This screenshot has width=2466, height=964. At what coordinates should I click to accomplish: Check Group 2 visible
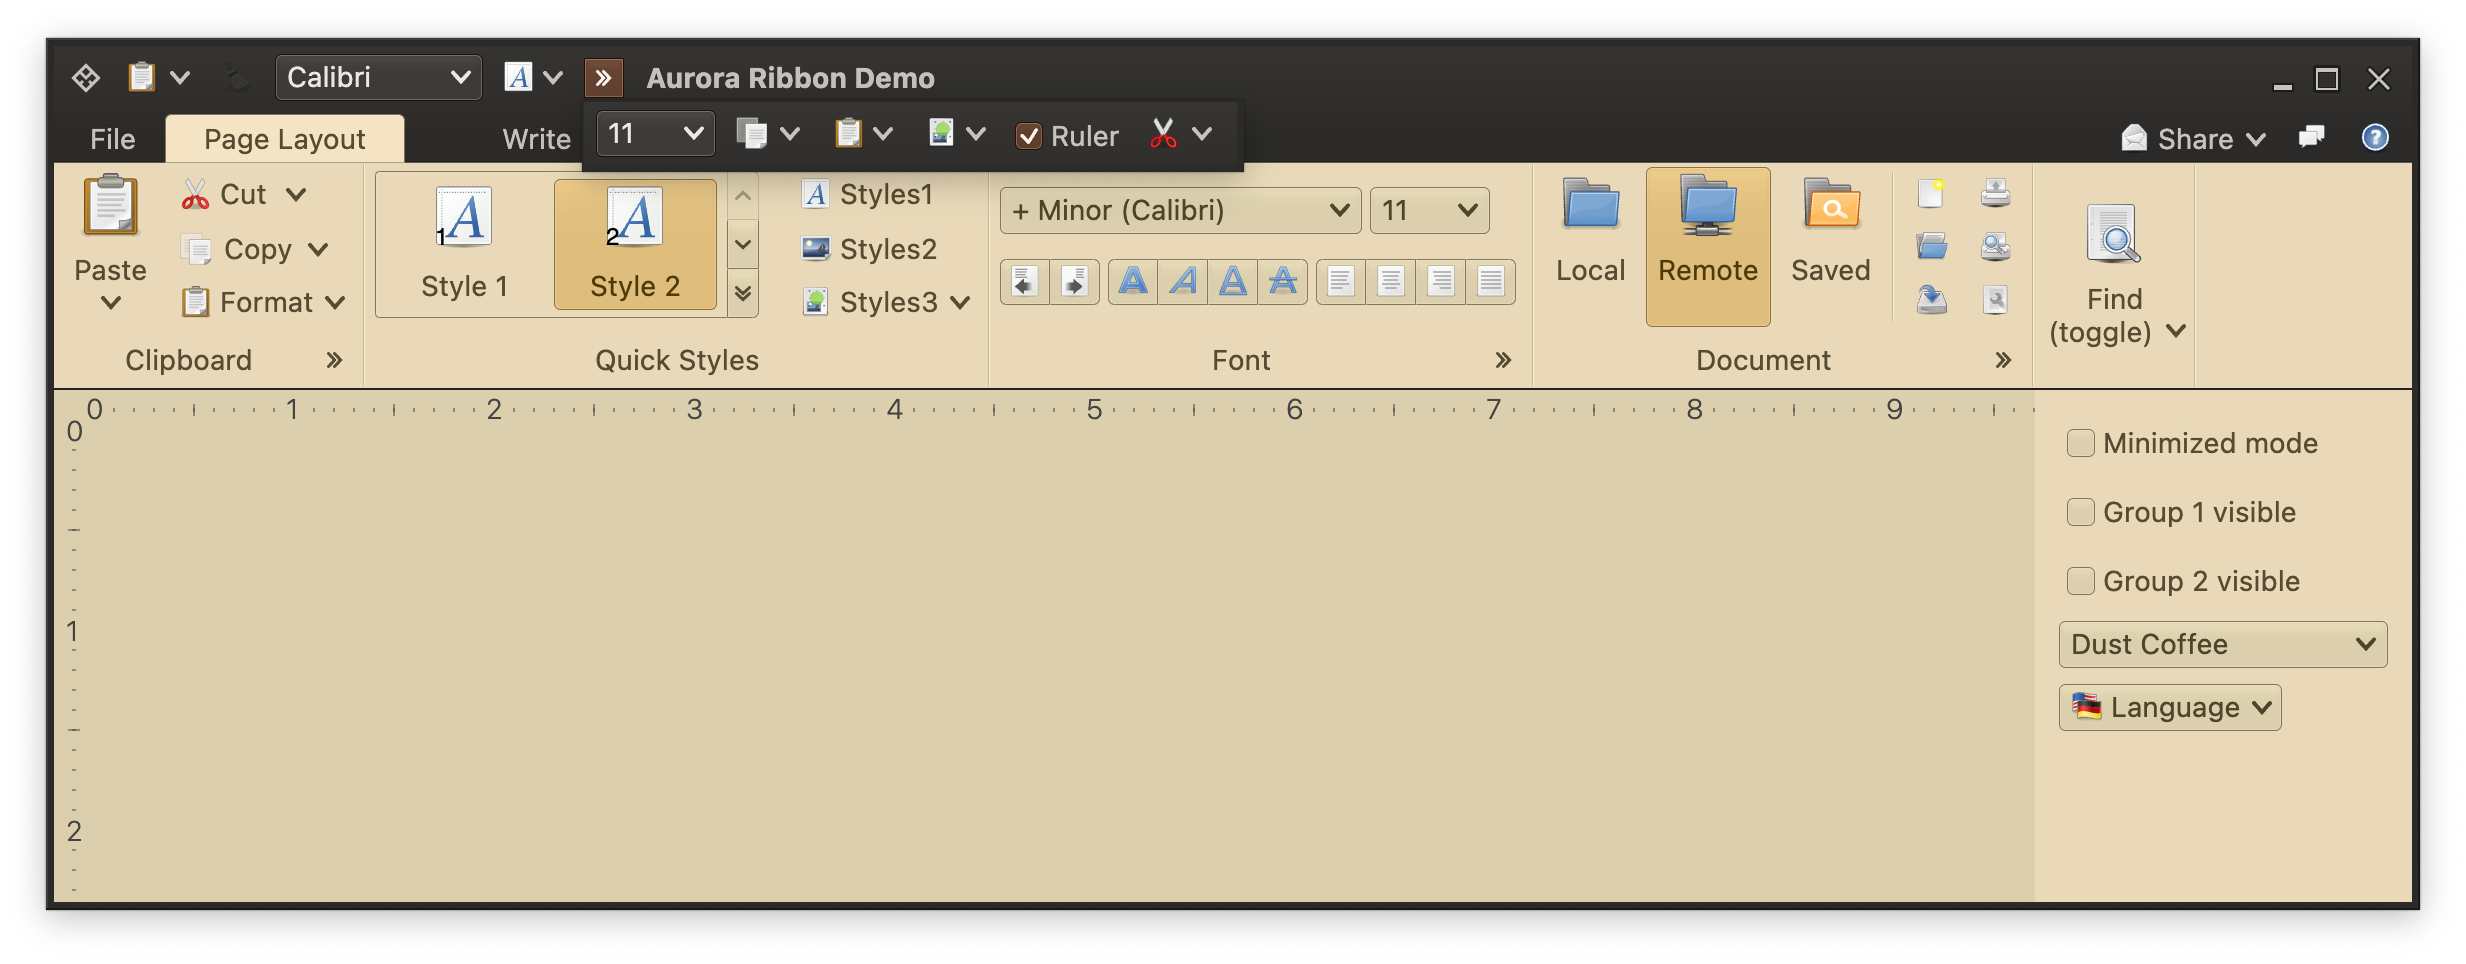point(2081,581)
